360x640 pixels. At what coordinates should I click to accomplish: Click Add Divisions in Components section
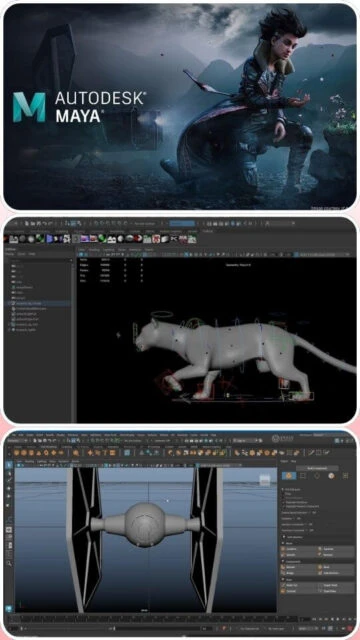click(336, 573)
